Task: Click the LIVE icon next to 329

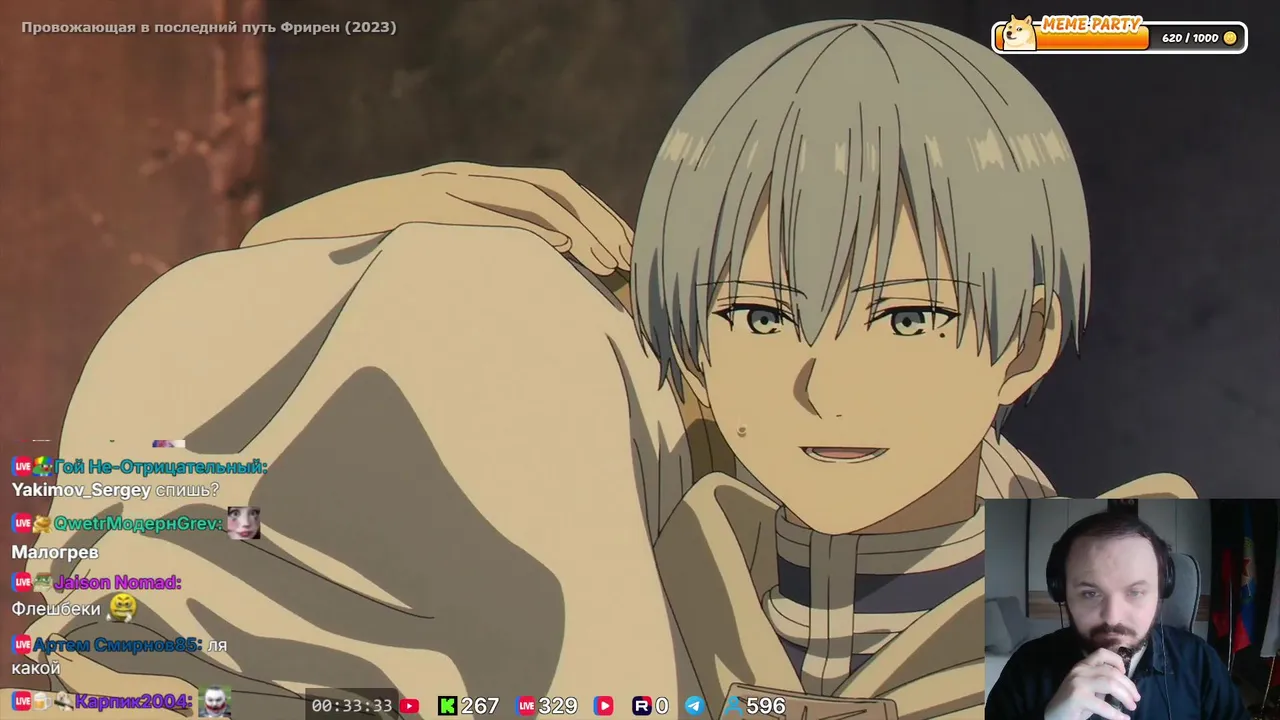Action: coord(526,706)
